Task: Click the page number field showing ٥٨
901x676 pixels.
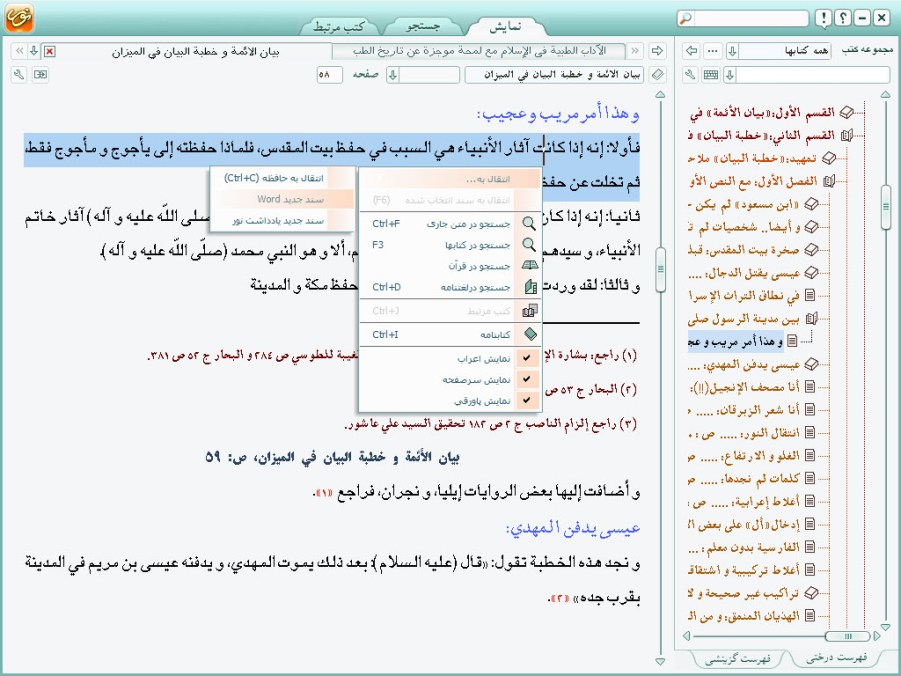Action: pos(329,75)
